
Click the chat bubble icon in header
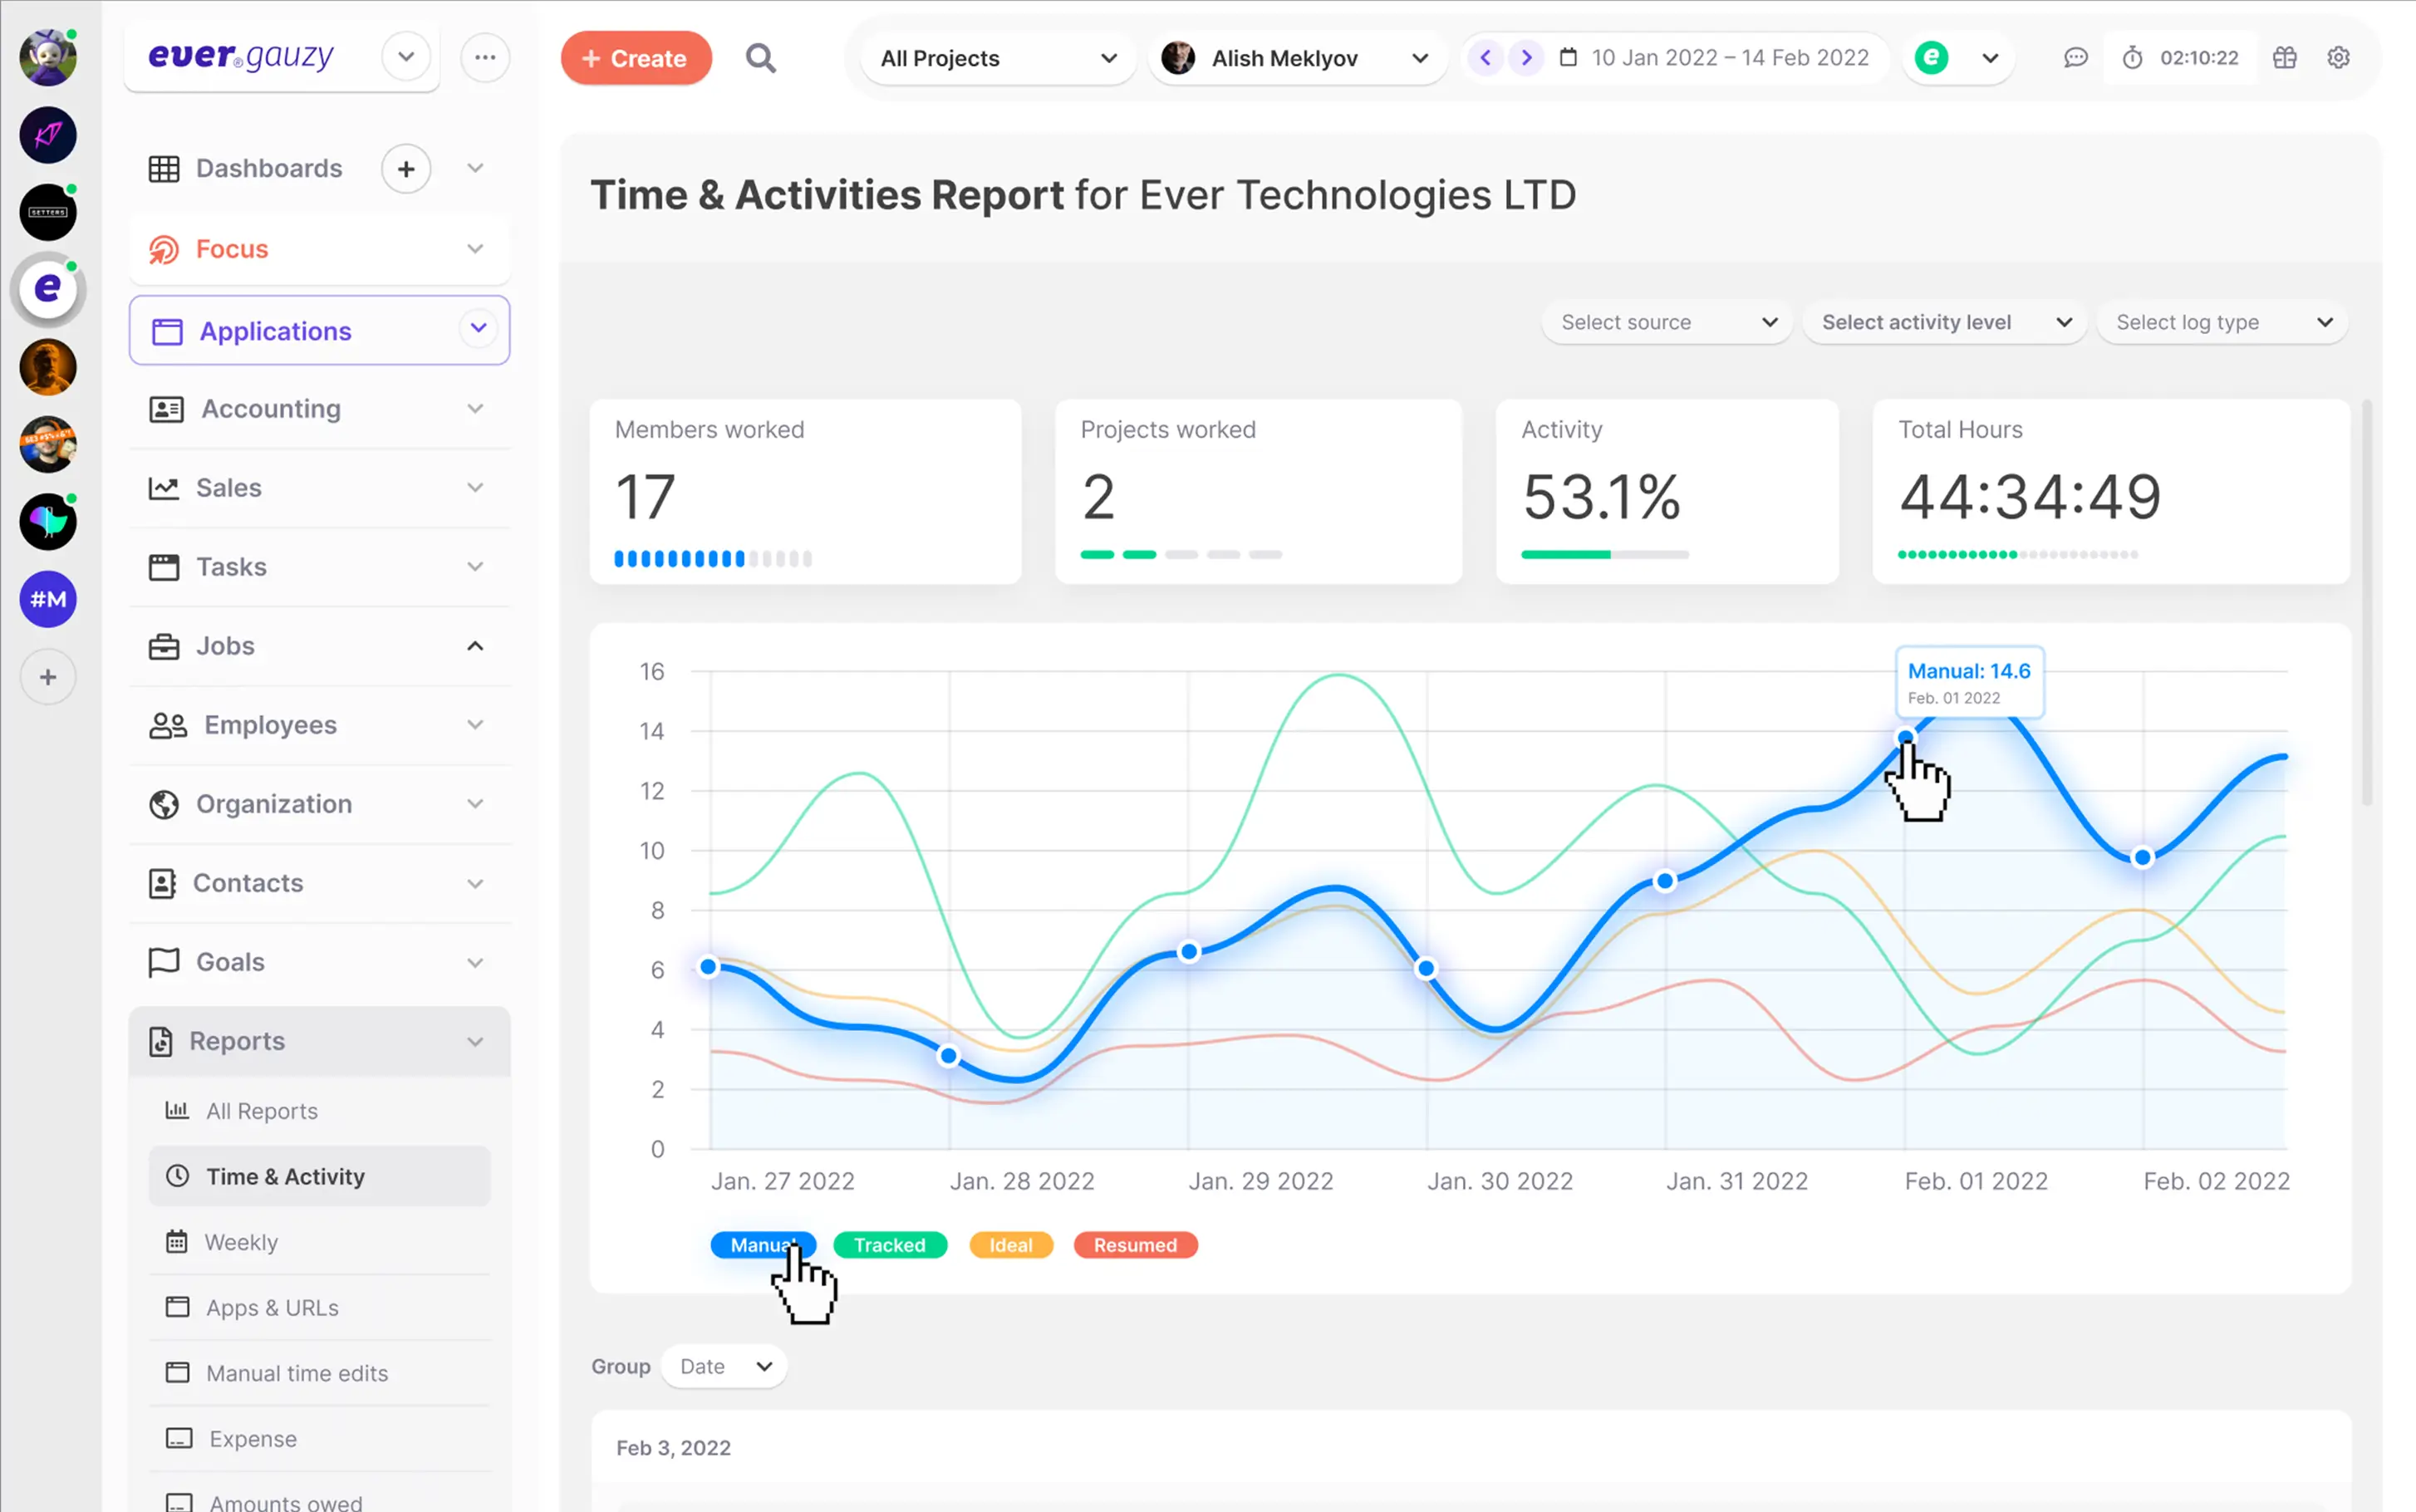tap(2076, 57)
